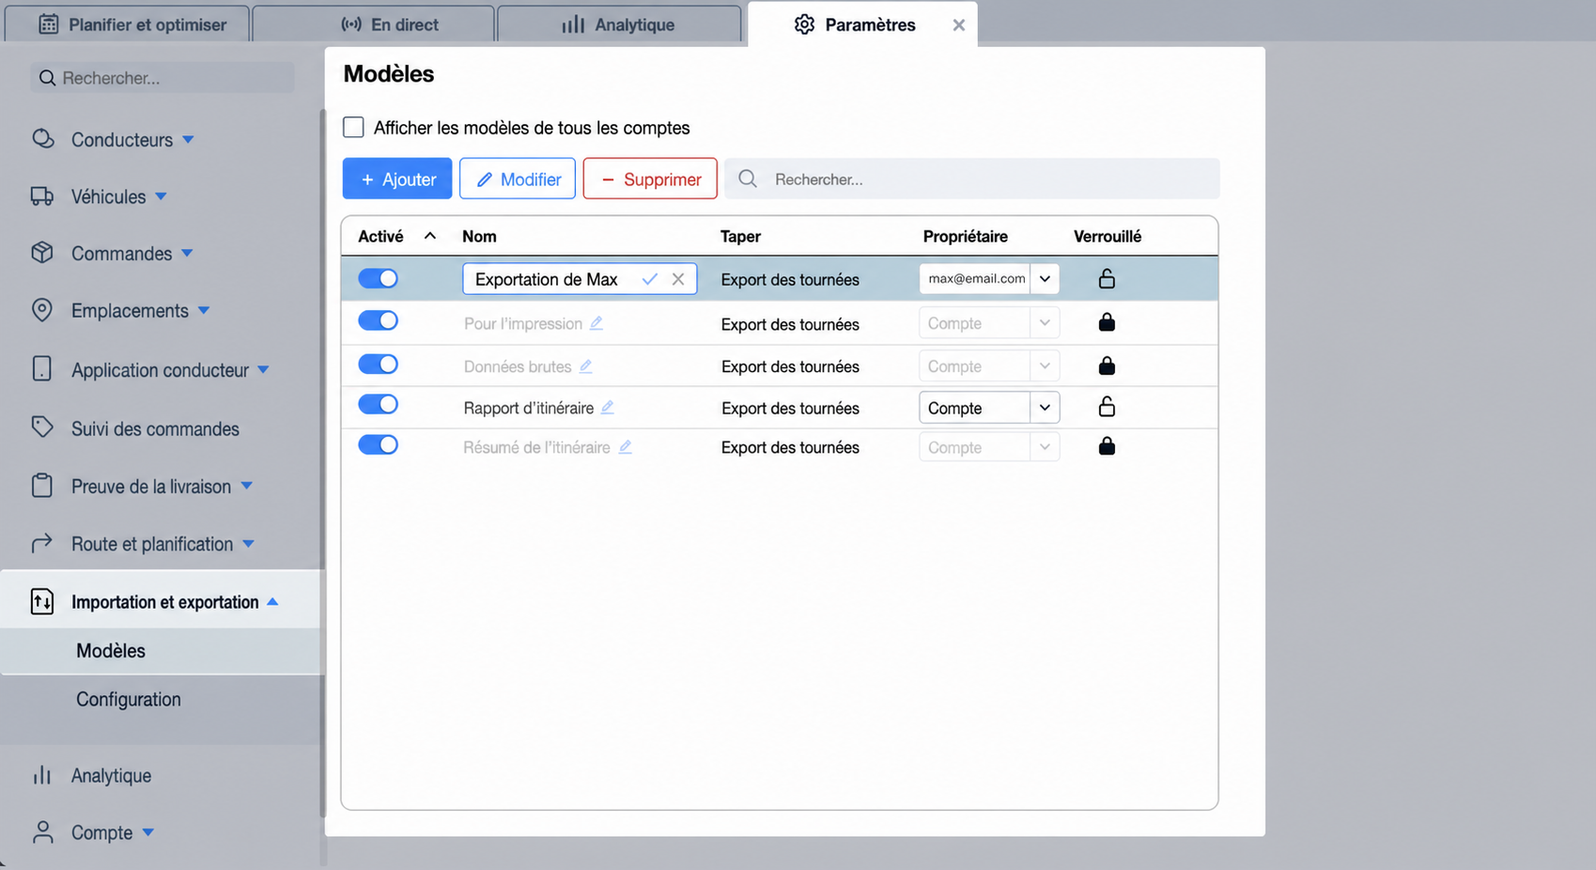Expand the Véhicules menu arrow
The width and height of the screenshot is (1596, 870).
pos(161,196)
